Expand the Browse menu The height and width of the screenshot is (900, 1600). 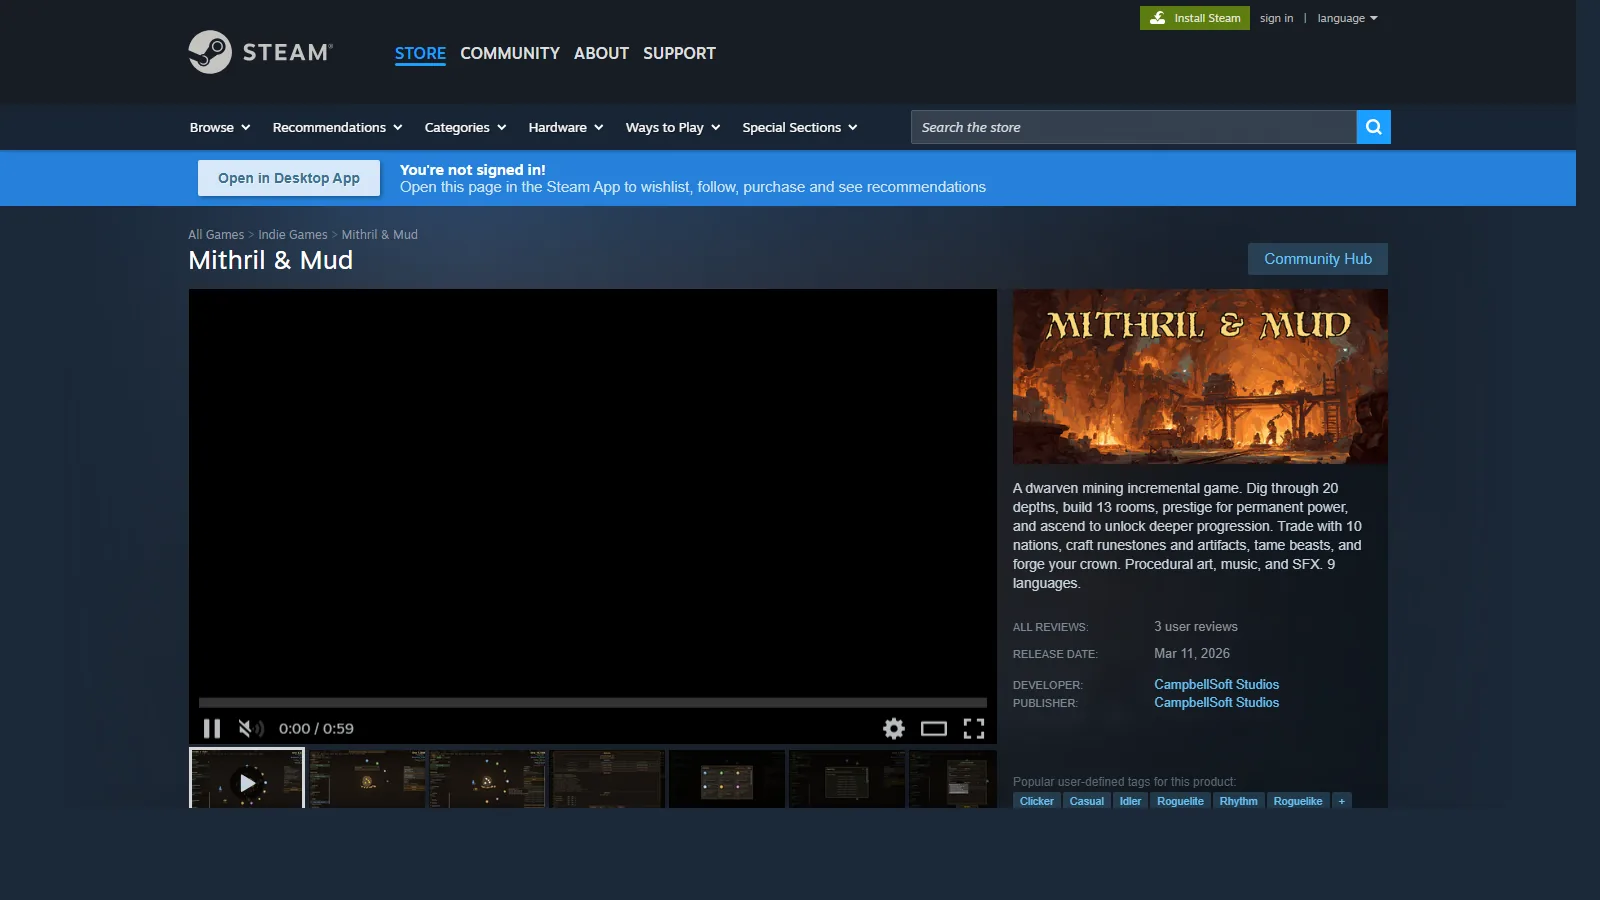pyautogui.click(x=220, y=127)
